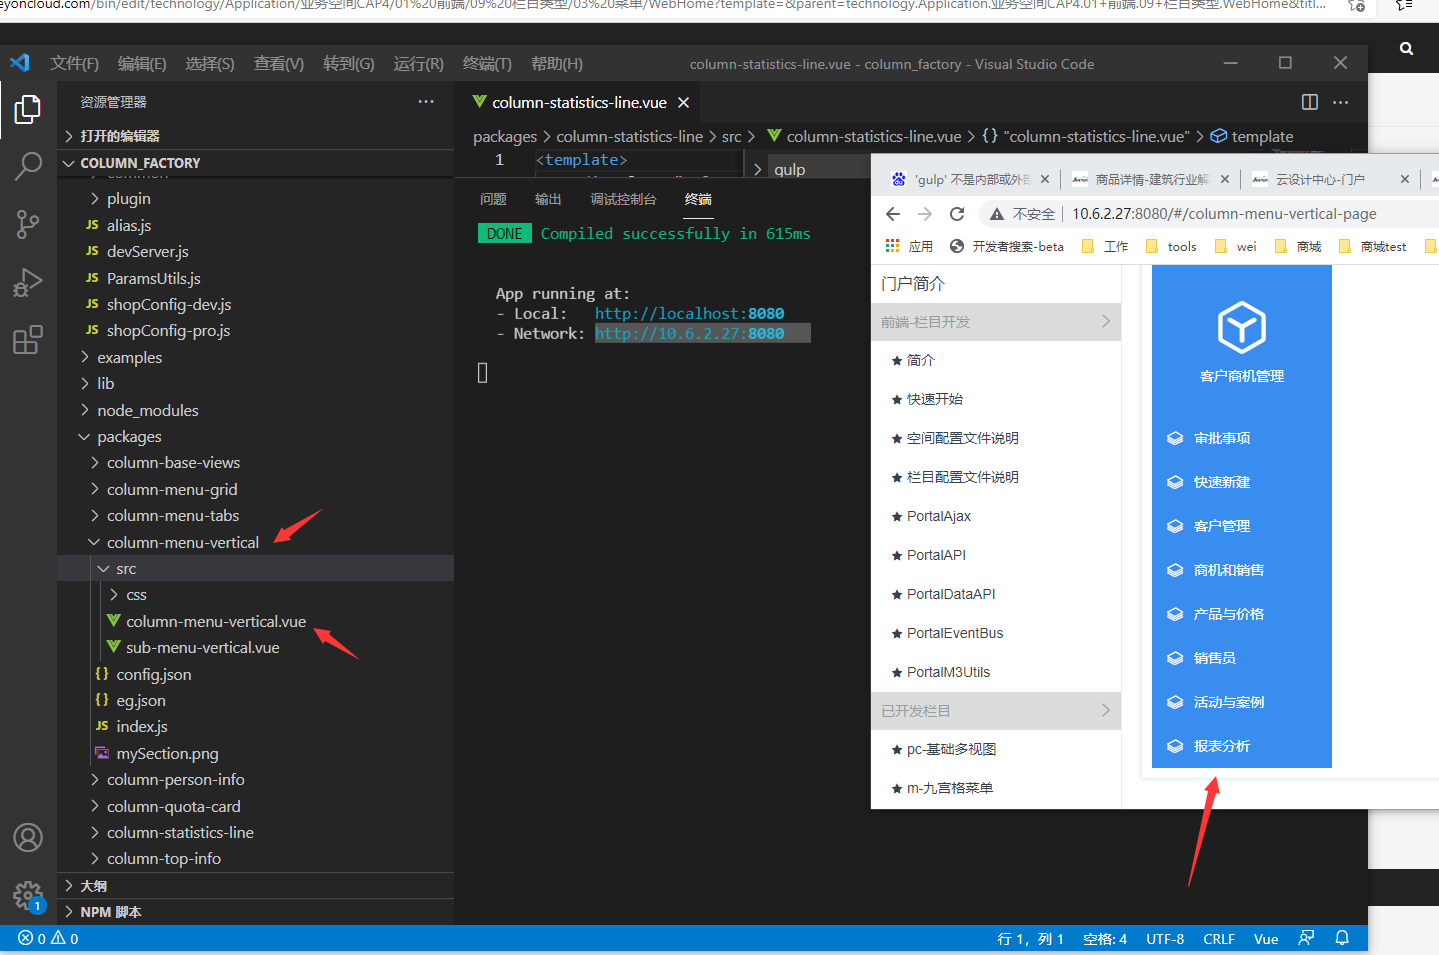
Task: Click the Accounts icon in activity bar
Action: click(28, 837)
